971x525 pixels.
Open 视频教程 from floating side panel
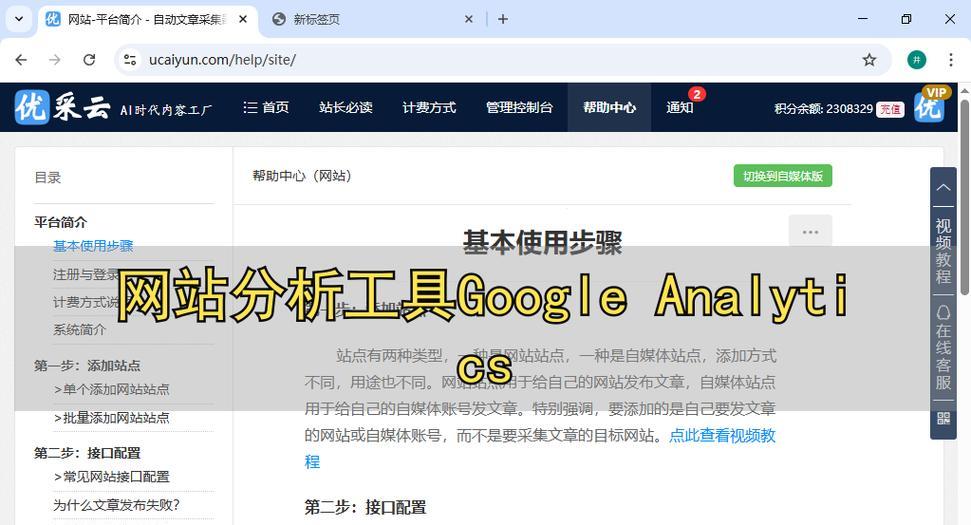click(x=943, y=251)
